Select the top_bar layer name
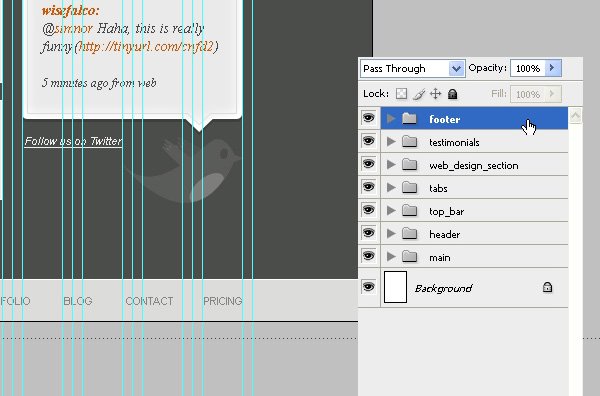This screenshot has width=600, height=396. point(447,212)
